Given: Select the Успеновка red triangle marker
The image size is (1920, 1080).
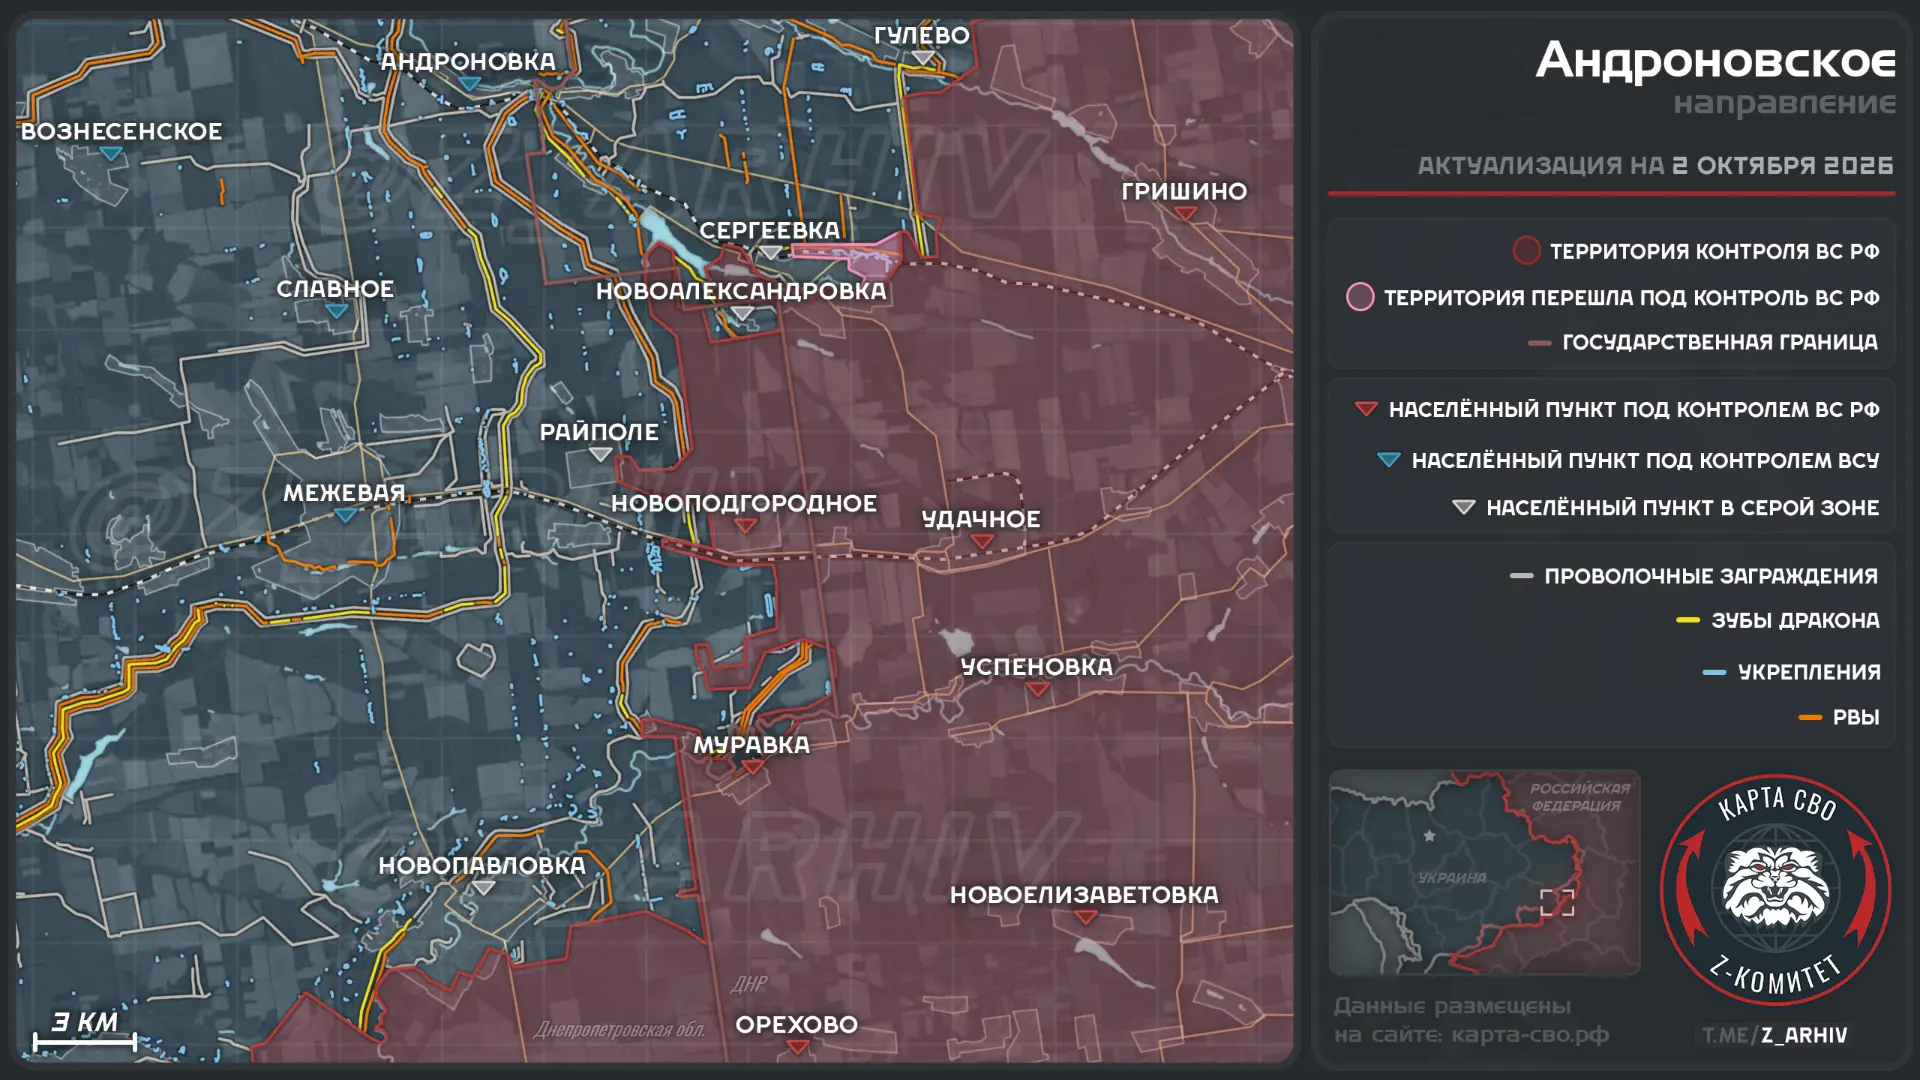Looking at the screenshot, I should (1037, 690).
